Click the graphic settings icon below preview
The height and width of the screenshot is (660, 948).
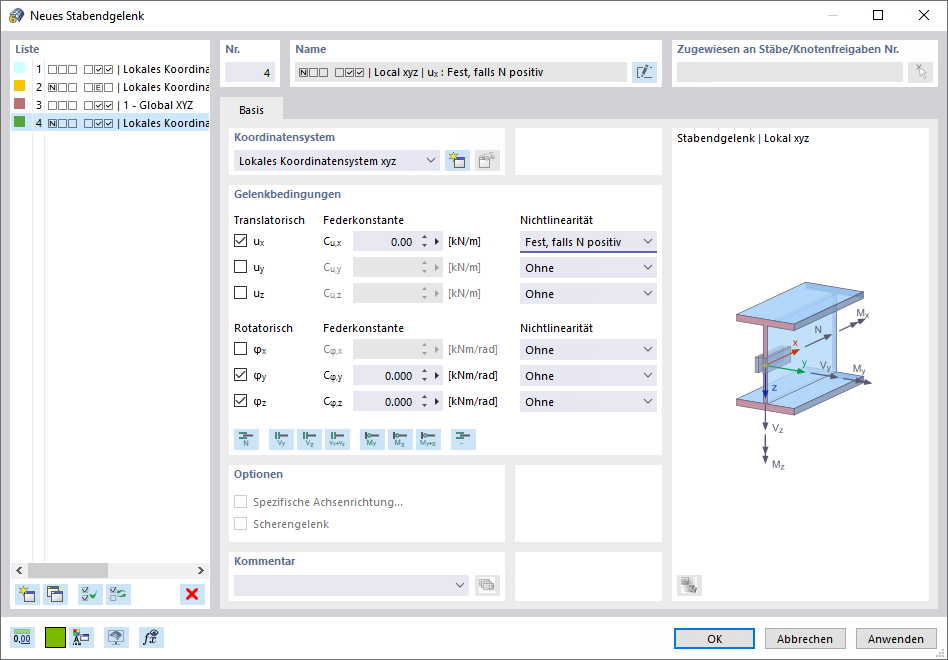689,585
